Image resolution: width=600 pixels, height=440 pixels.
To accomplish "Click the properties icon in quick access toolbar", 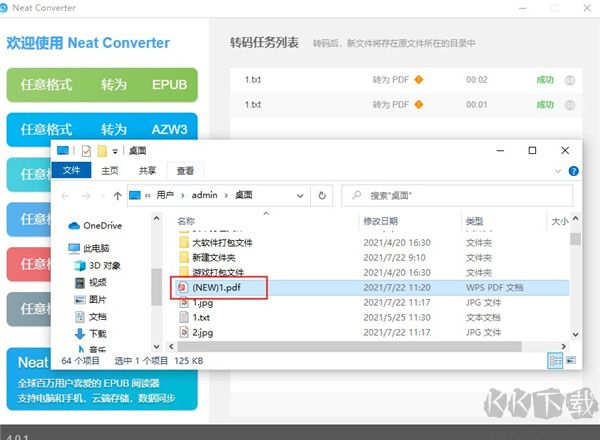I will click(86, 151).
